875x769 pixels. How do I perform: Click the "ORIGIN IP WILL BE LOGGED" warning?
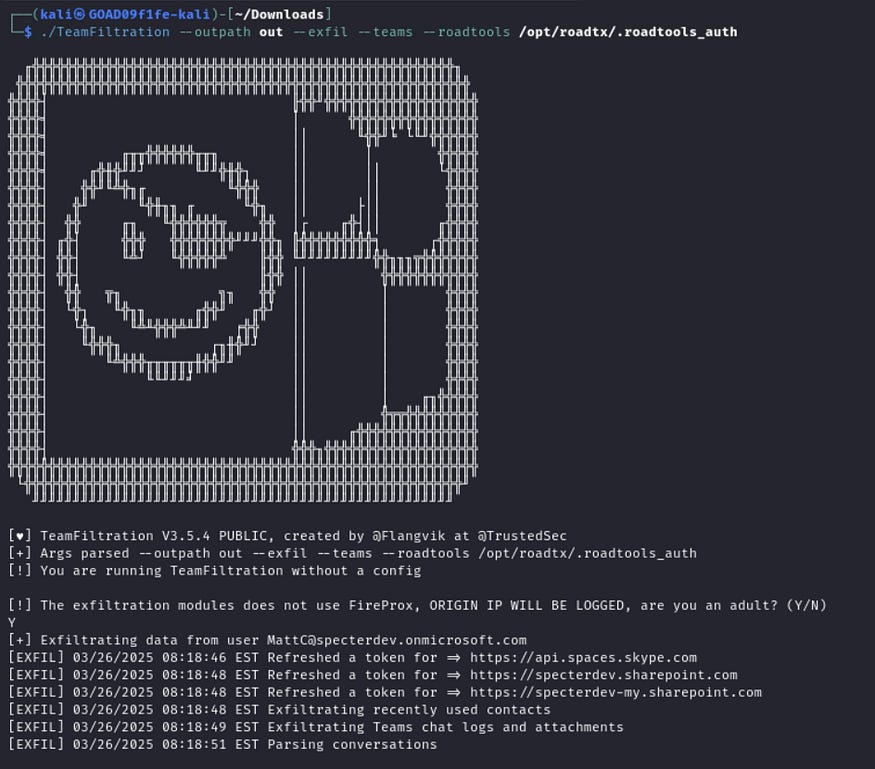click(x=526, y=605)
